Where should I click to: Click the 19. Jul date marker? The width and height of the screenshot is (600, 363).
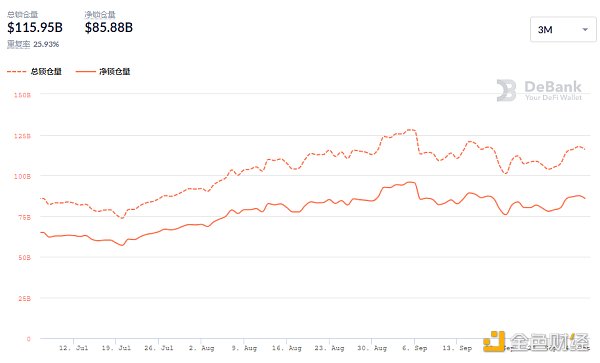point(116,348)
